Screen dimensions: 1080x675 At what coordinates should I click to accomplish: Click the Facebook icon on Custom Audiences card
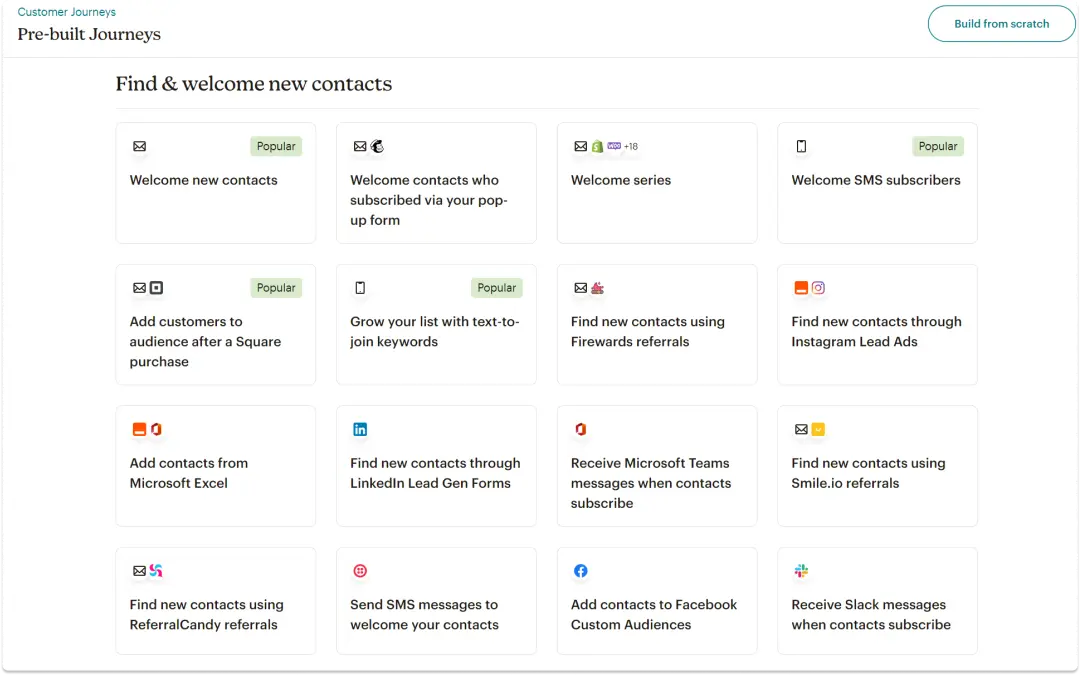(581, 571)
